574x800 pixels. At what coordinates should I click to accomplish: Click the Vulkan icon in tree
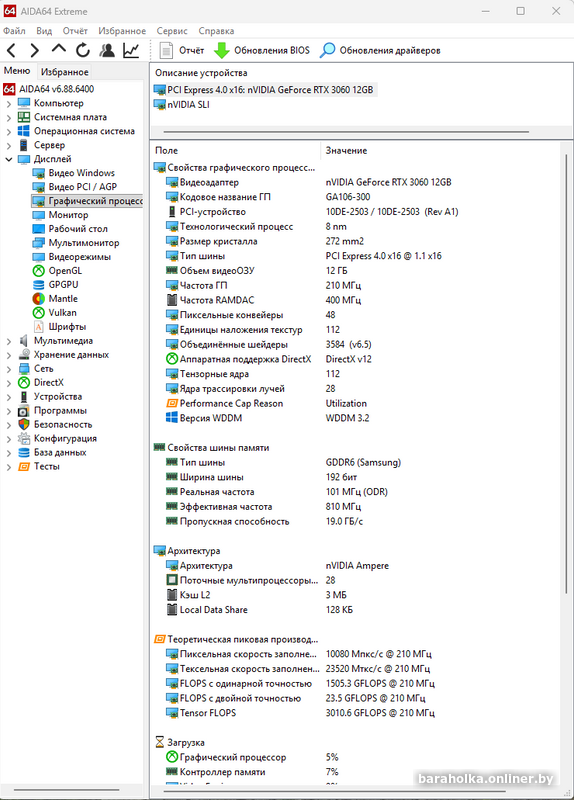(x=38, y=313)
